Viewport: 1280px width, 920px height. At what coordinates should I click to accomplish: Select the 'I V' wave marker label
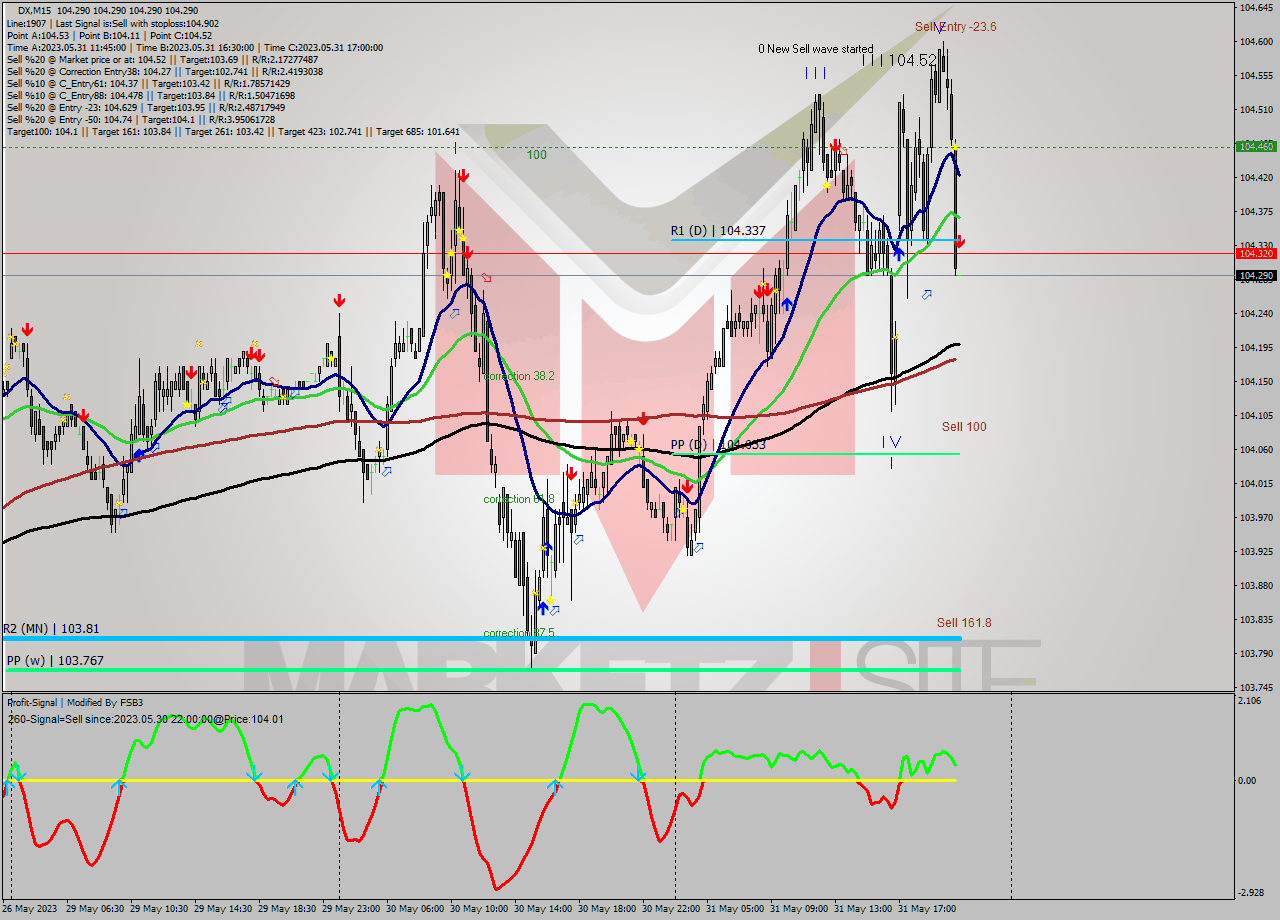[x=891, y=441]
